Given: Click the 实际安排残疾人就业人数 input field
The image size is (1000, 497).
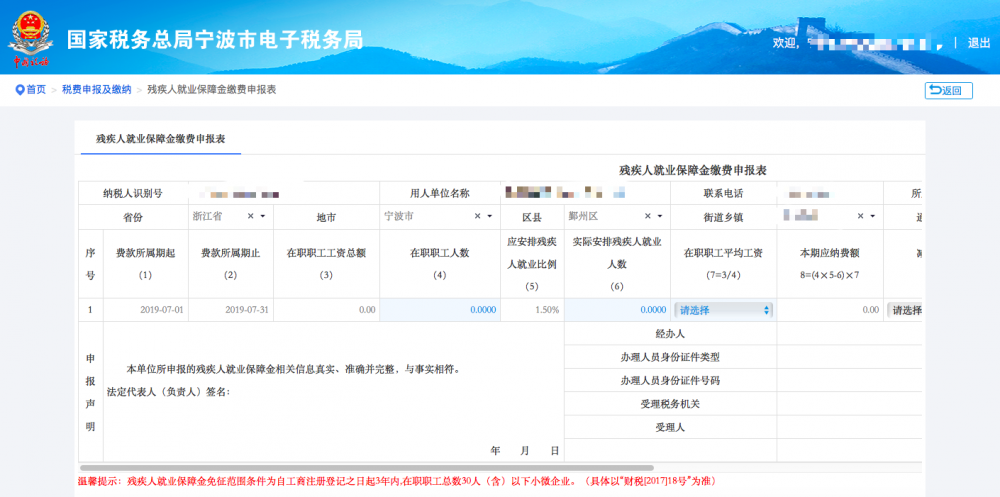Looking at the screenshot, I should (x=617, y=310).
